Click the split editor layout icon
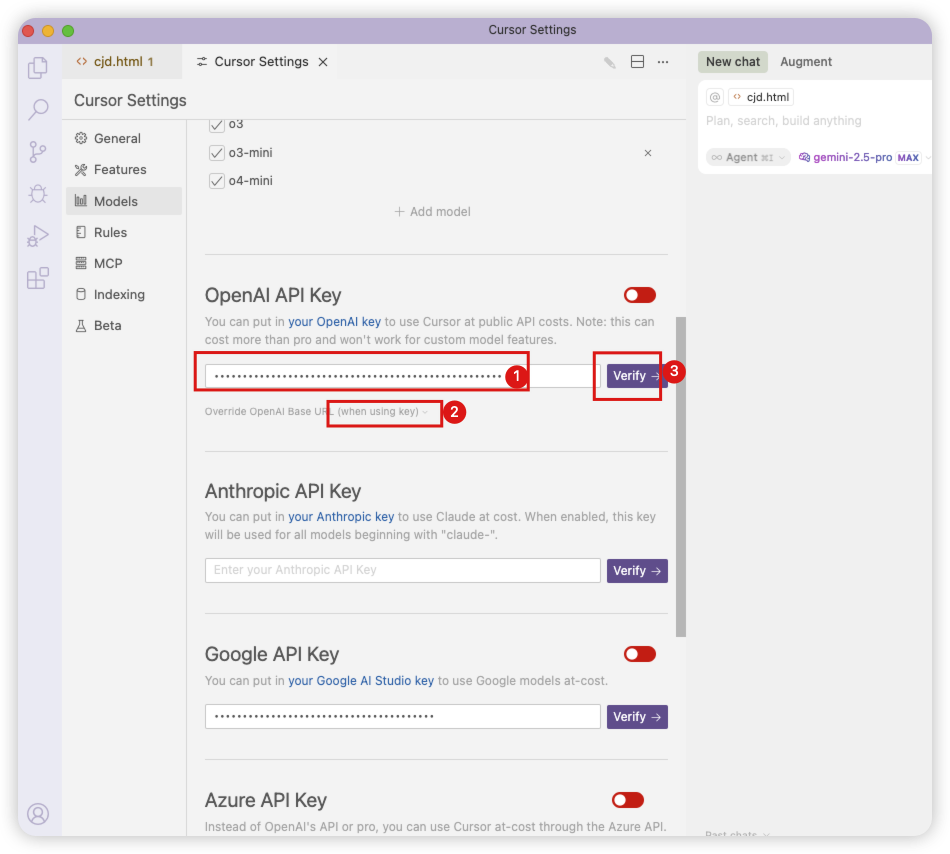The width and height of the screenshot is (950, 854). [637, 62]
